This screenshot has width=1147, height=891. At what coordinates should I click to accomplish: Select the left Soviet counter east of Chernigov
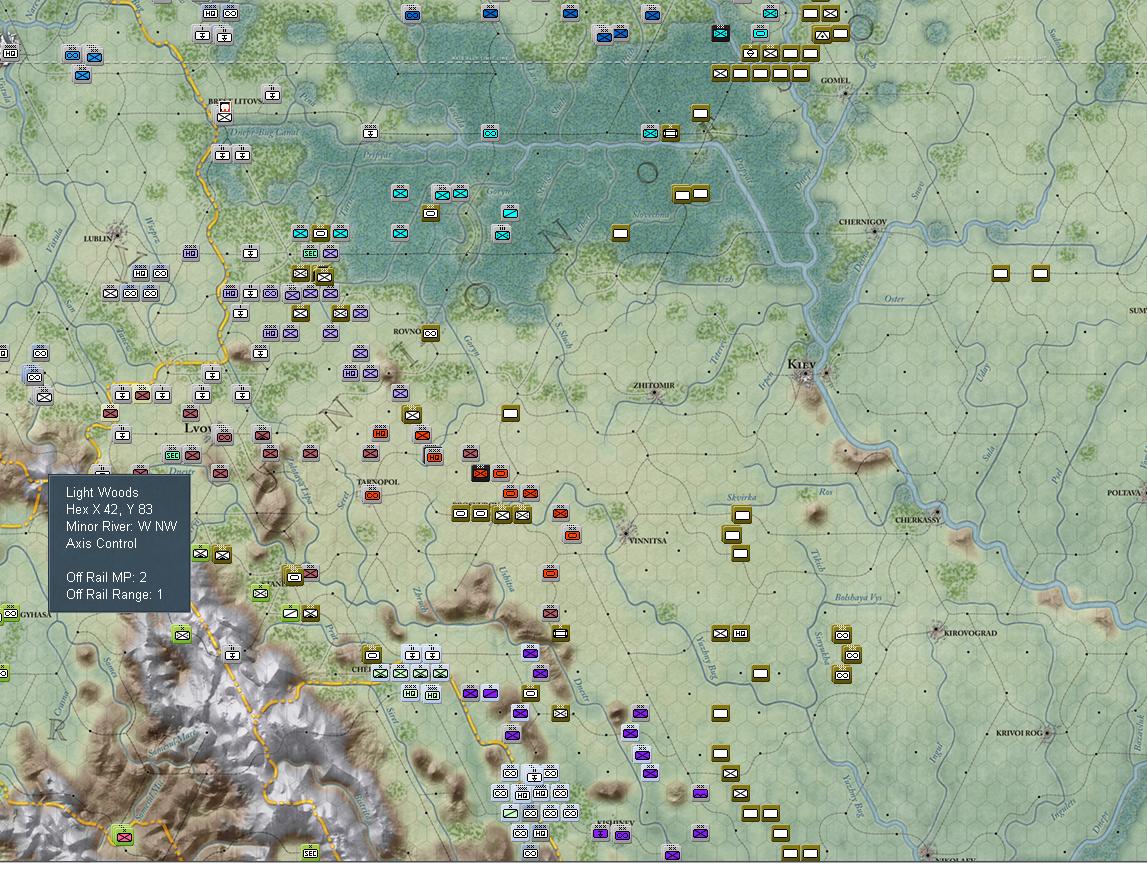[1001, 274]
